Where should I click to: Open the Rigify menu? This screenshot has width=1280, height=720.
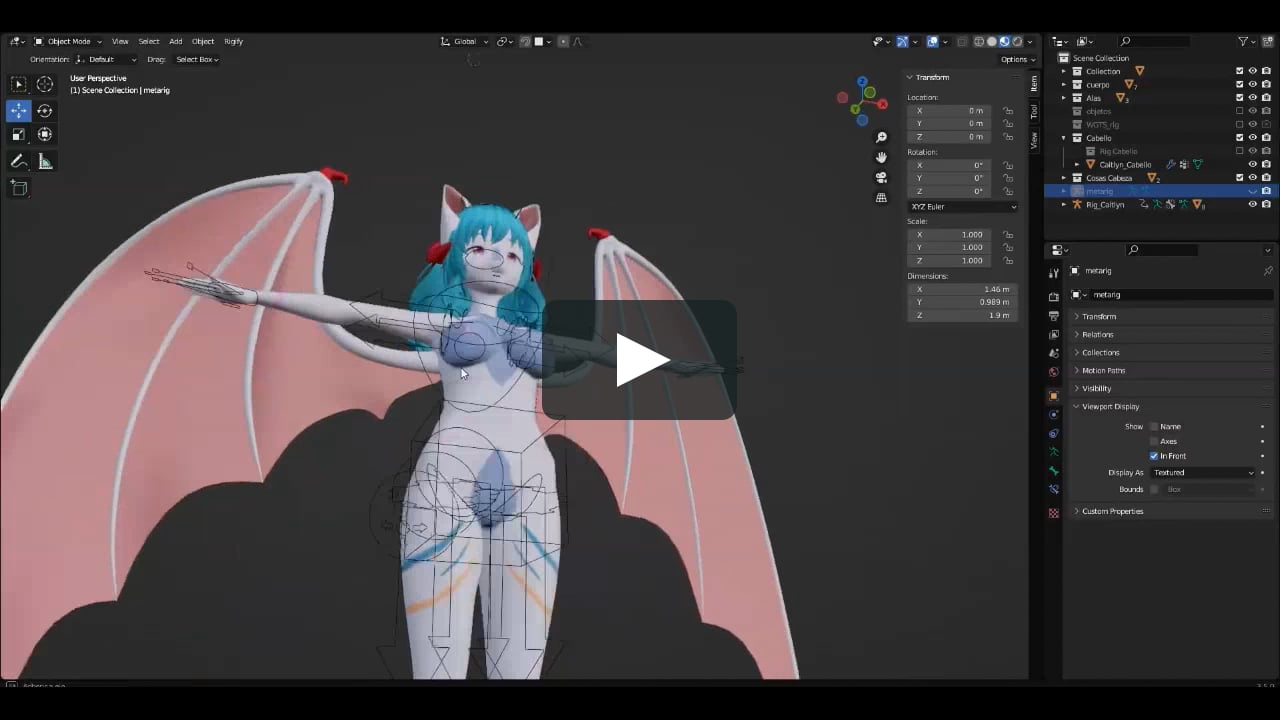pos(233,41)
